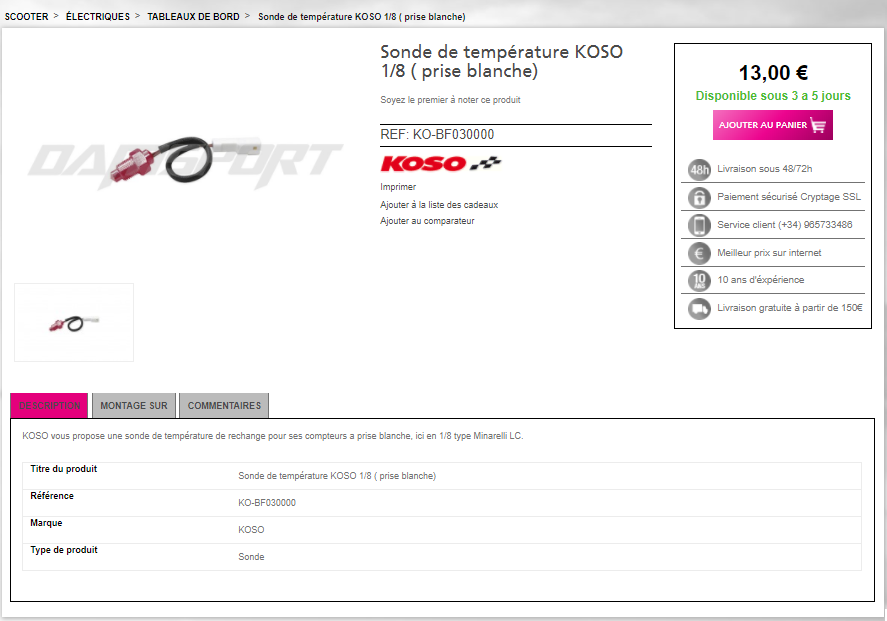Image resolution: width=887 pixels, height=621 pixels.
Task: Add product with Ajouter au panier button
Action: [x=773, y=125]
